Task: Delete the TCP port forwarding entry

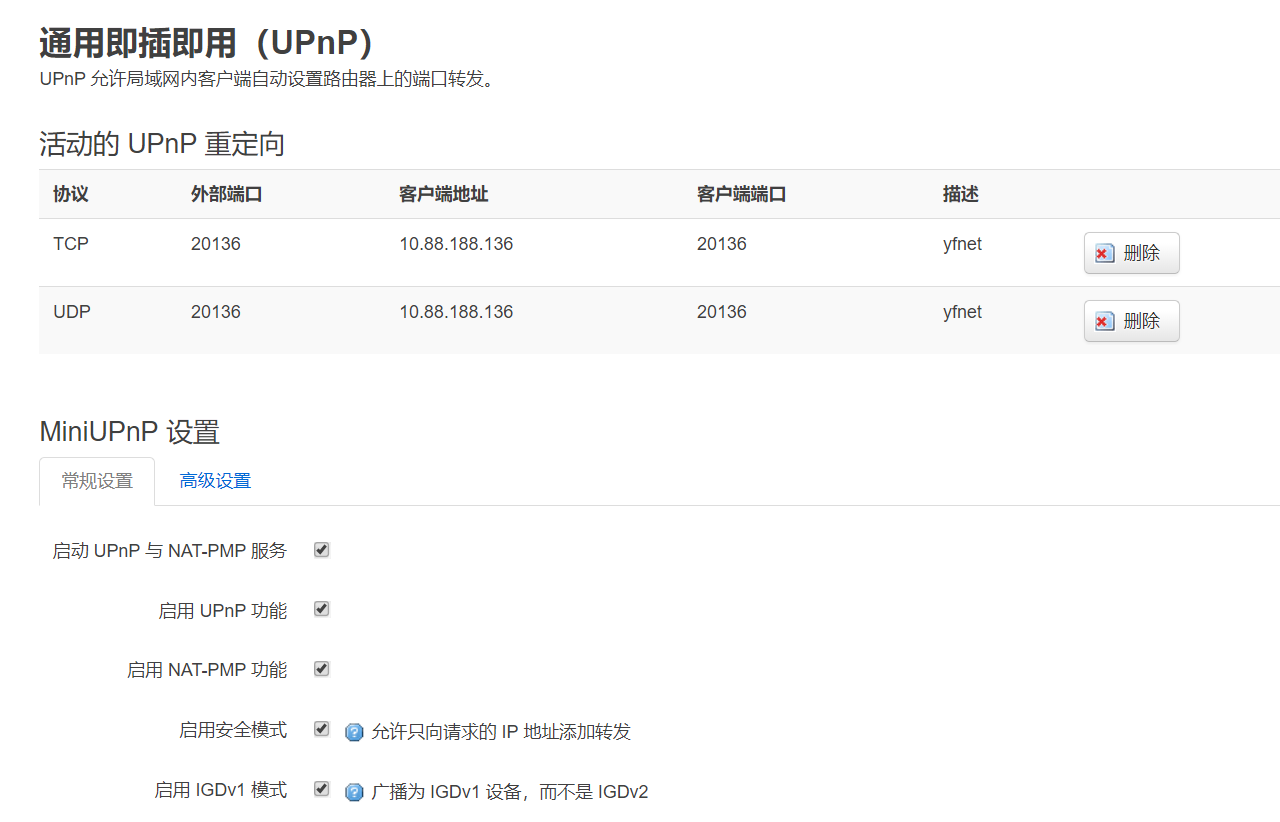Action: coord(1131,253)
